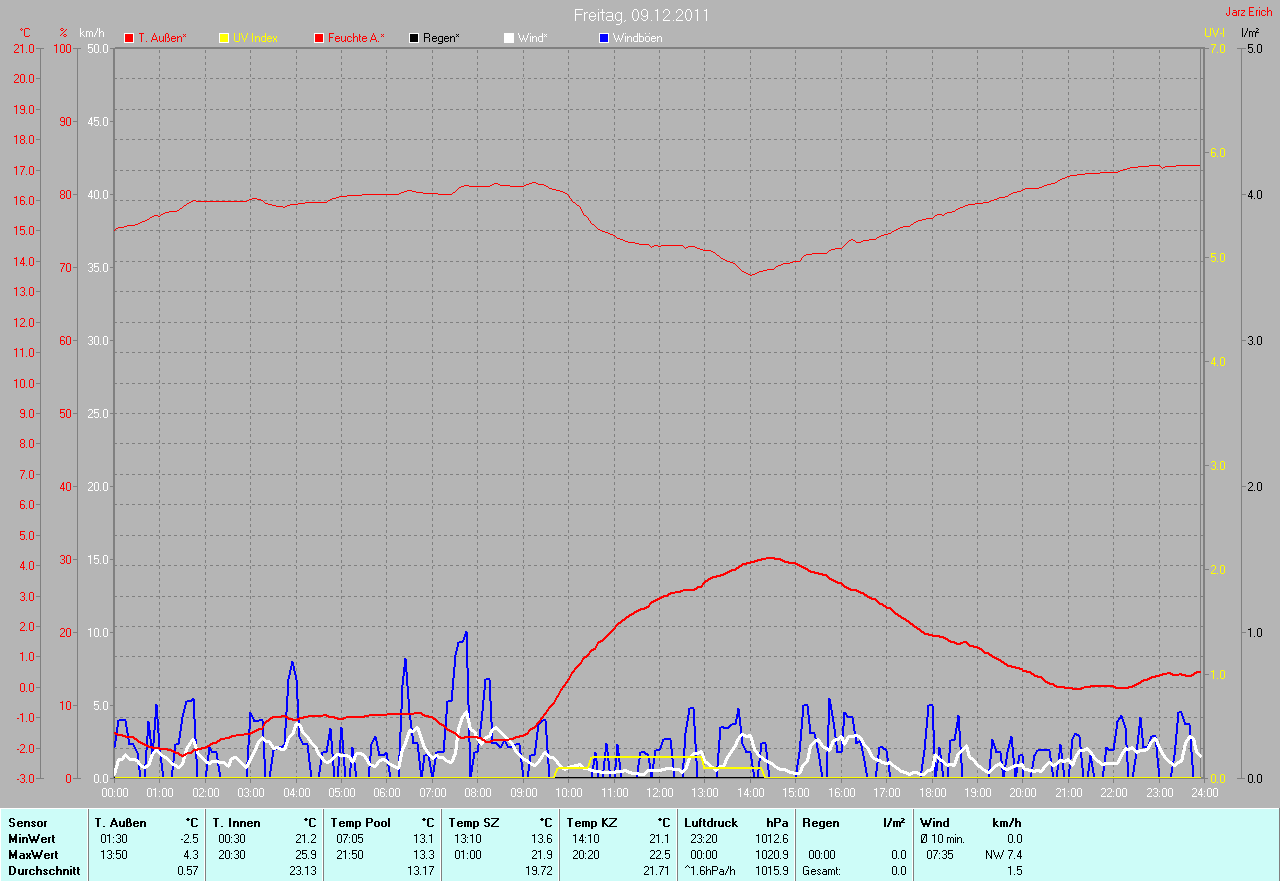Click the Temp SZ minimum '13.6'

[x=541, y=839]
